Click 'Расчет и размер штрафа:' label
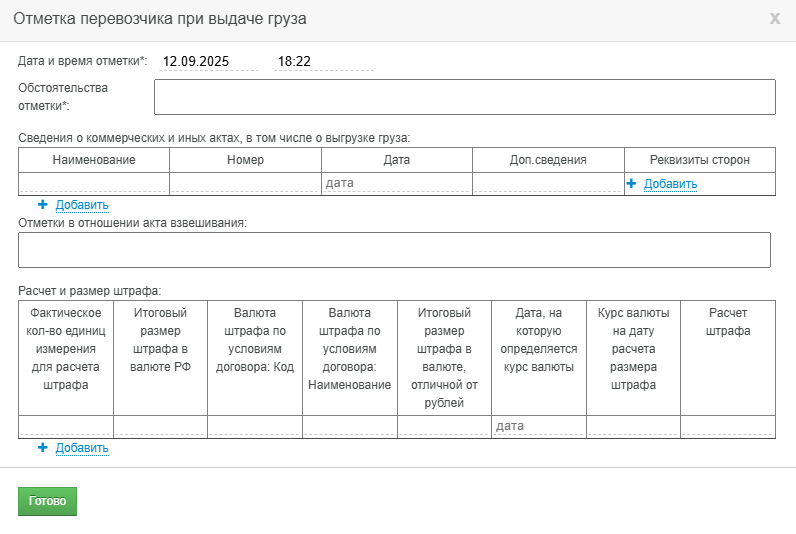796x534 pixels. coord(89,291)
